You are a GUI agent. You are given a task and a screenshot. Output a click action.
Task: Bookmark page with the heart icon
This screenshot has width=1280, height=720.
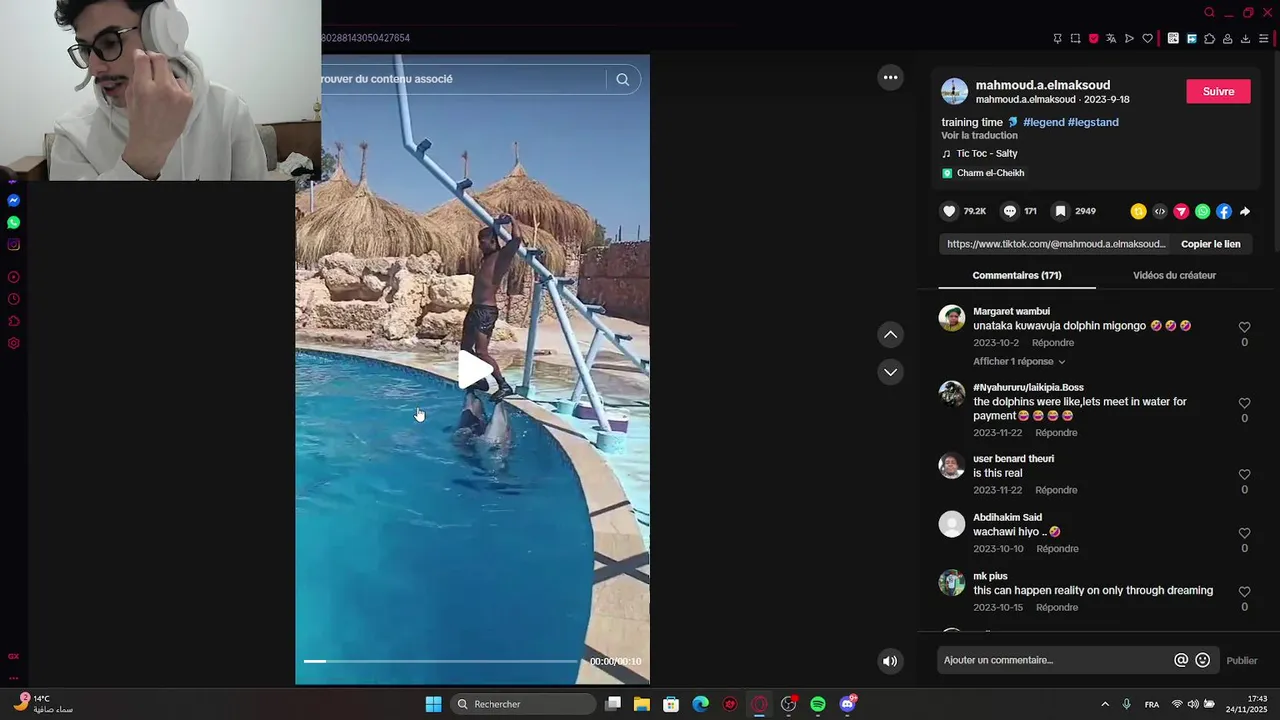(x=1147, y=39)
